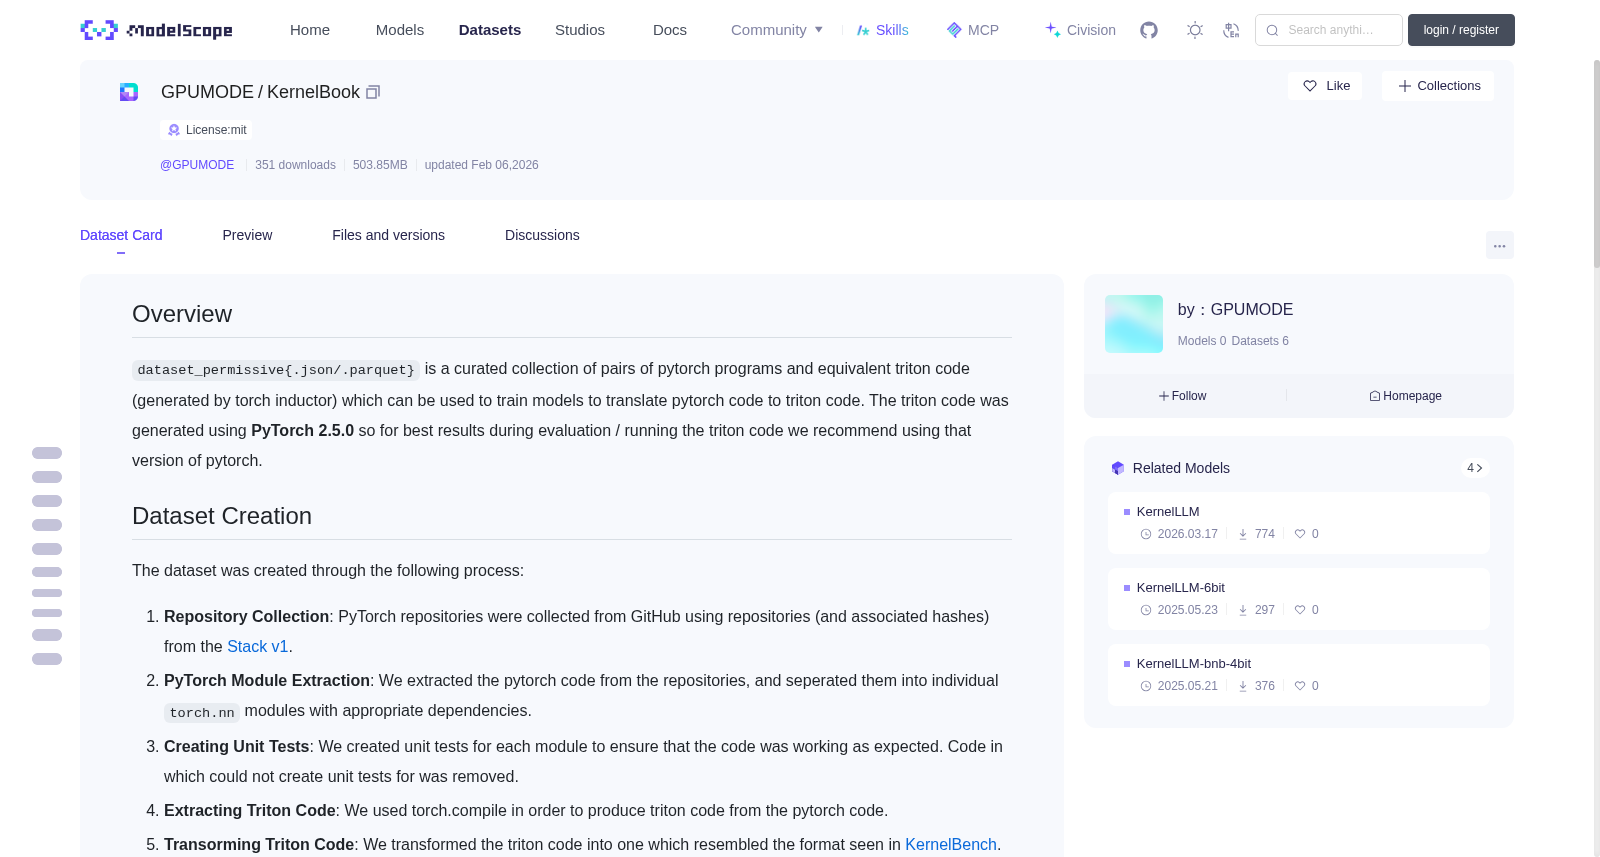
Task: Click the "Models 0" count
Action: click(x=1202, y=341)
